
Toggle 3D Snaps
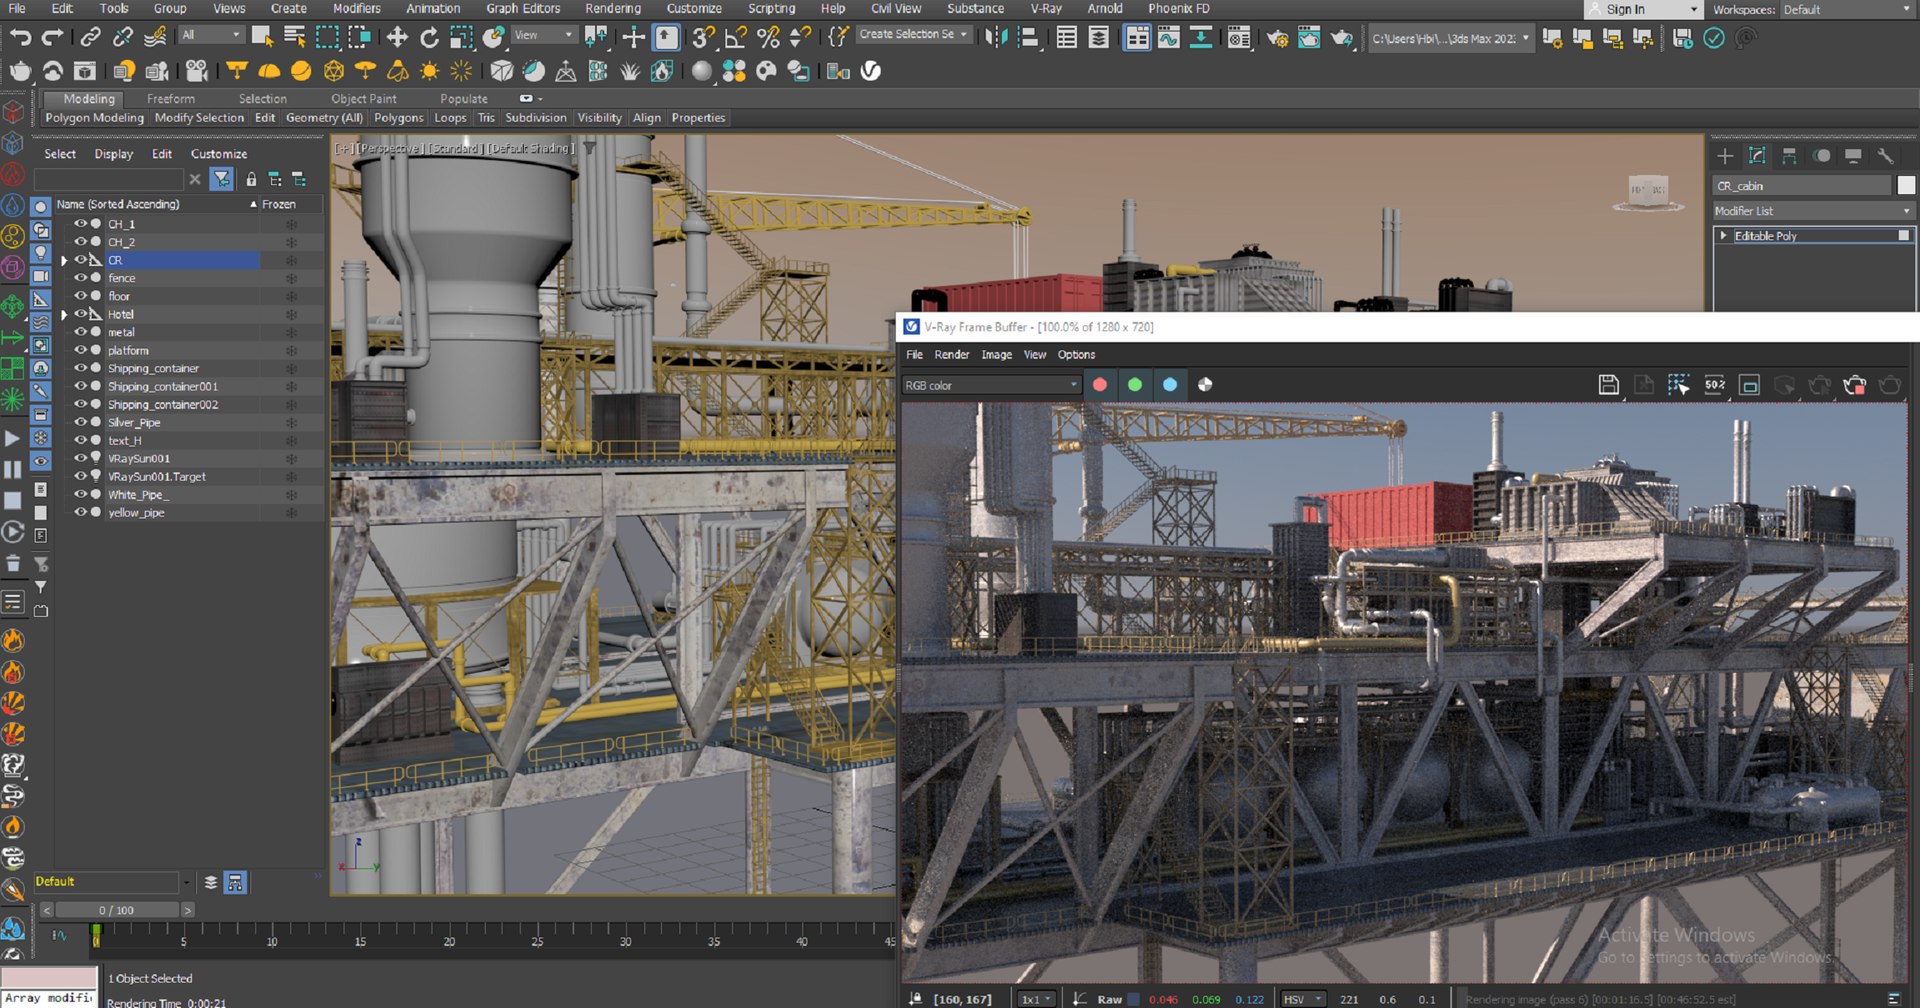(703, 38)
